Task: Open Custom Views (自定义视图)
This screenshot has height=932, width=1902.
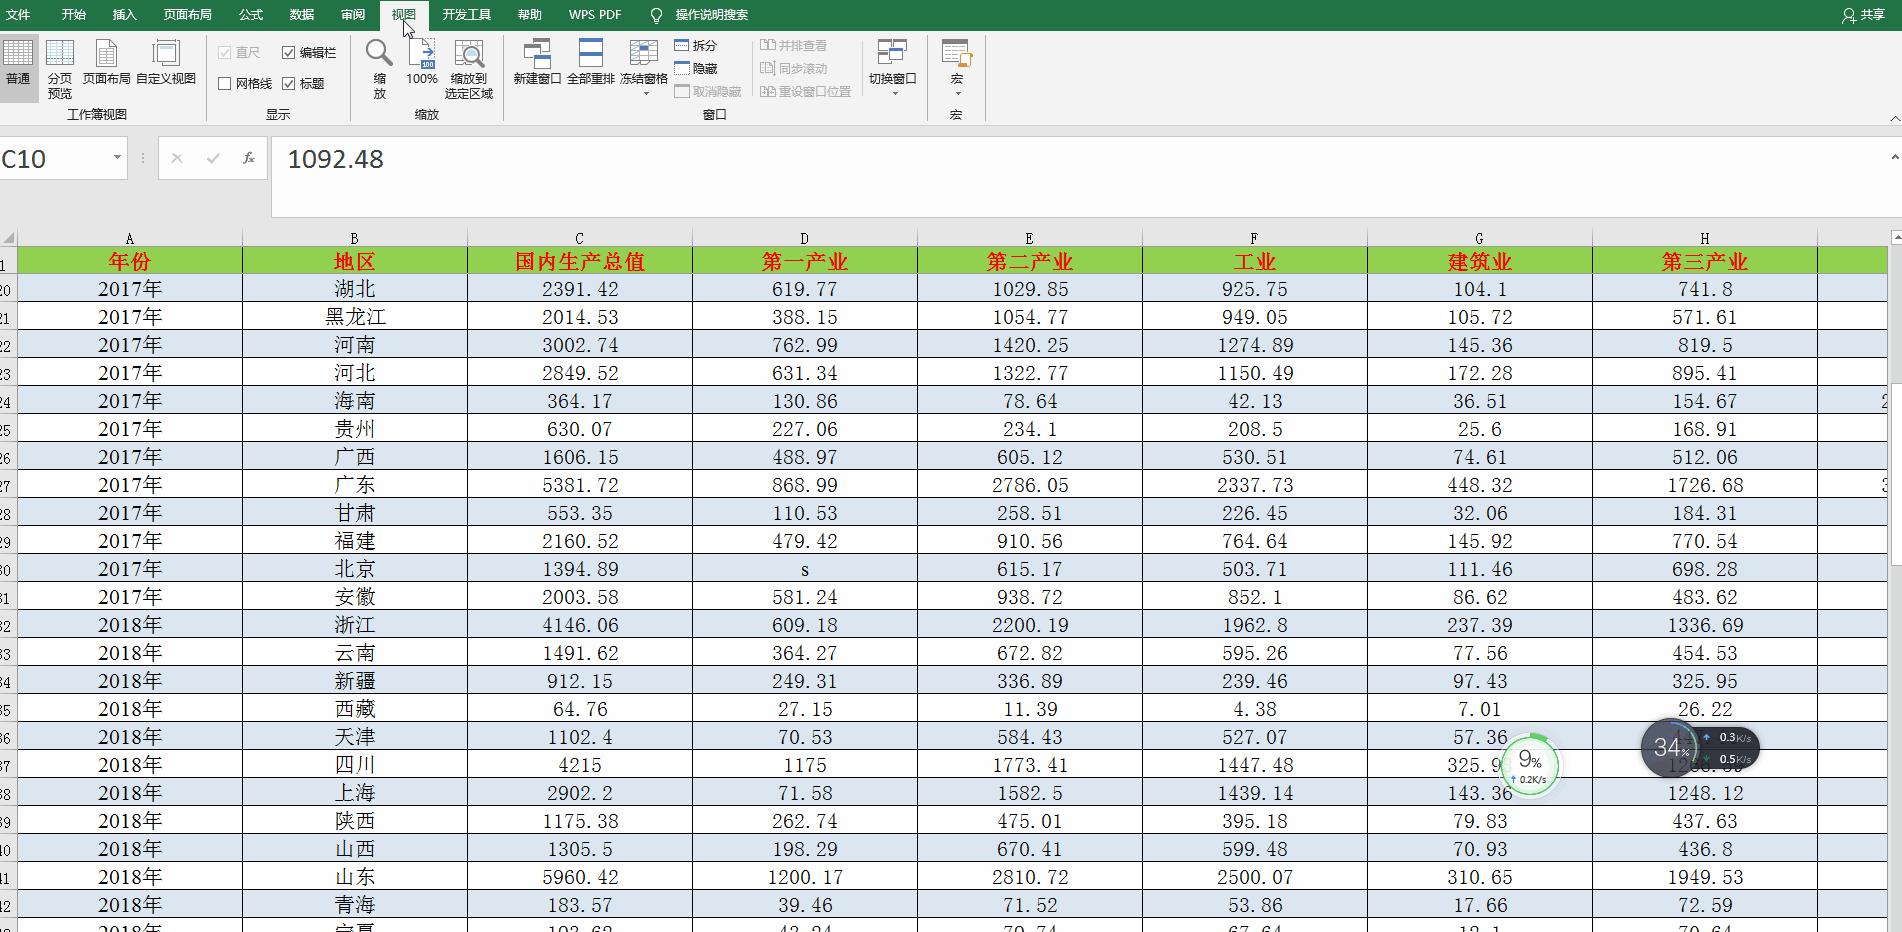Action: [x=166, y=63]
